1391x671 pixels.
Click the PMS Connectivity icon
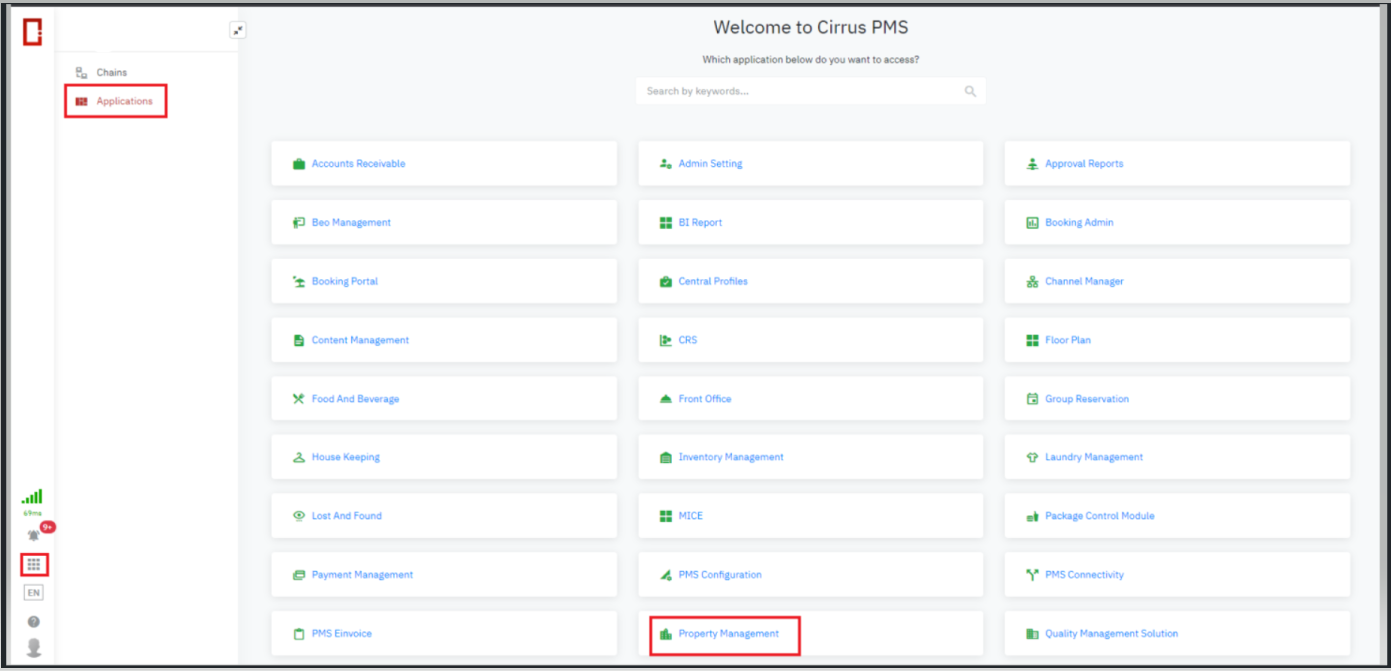point(1032,575)
